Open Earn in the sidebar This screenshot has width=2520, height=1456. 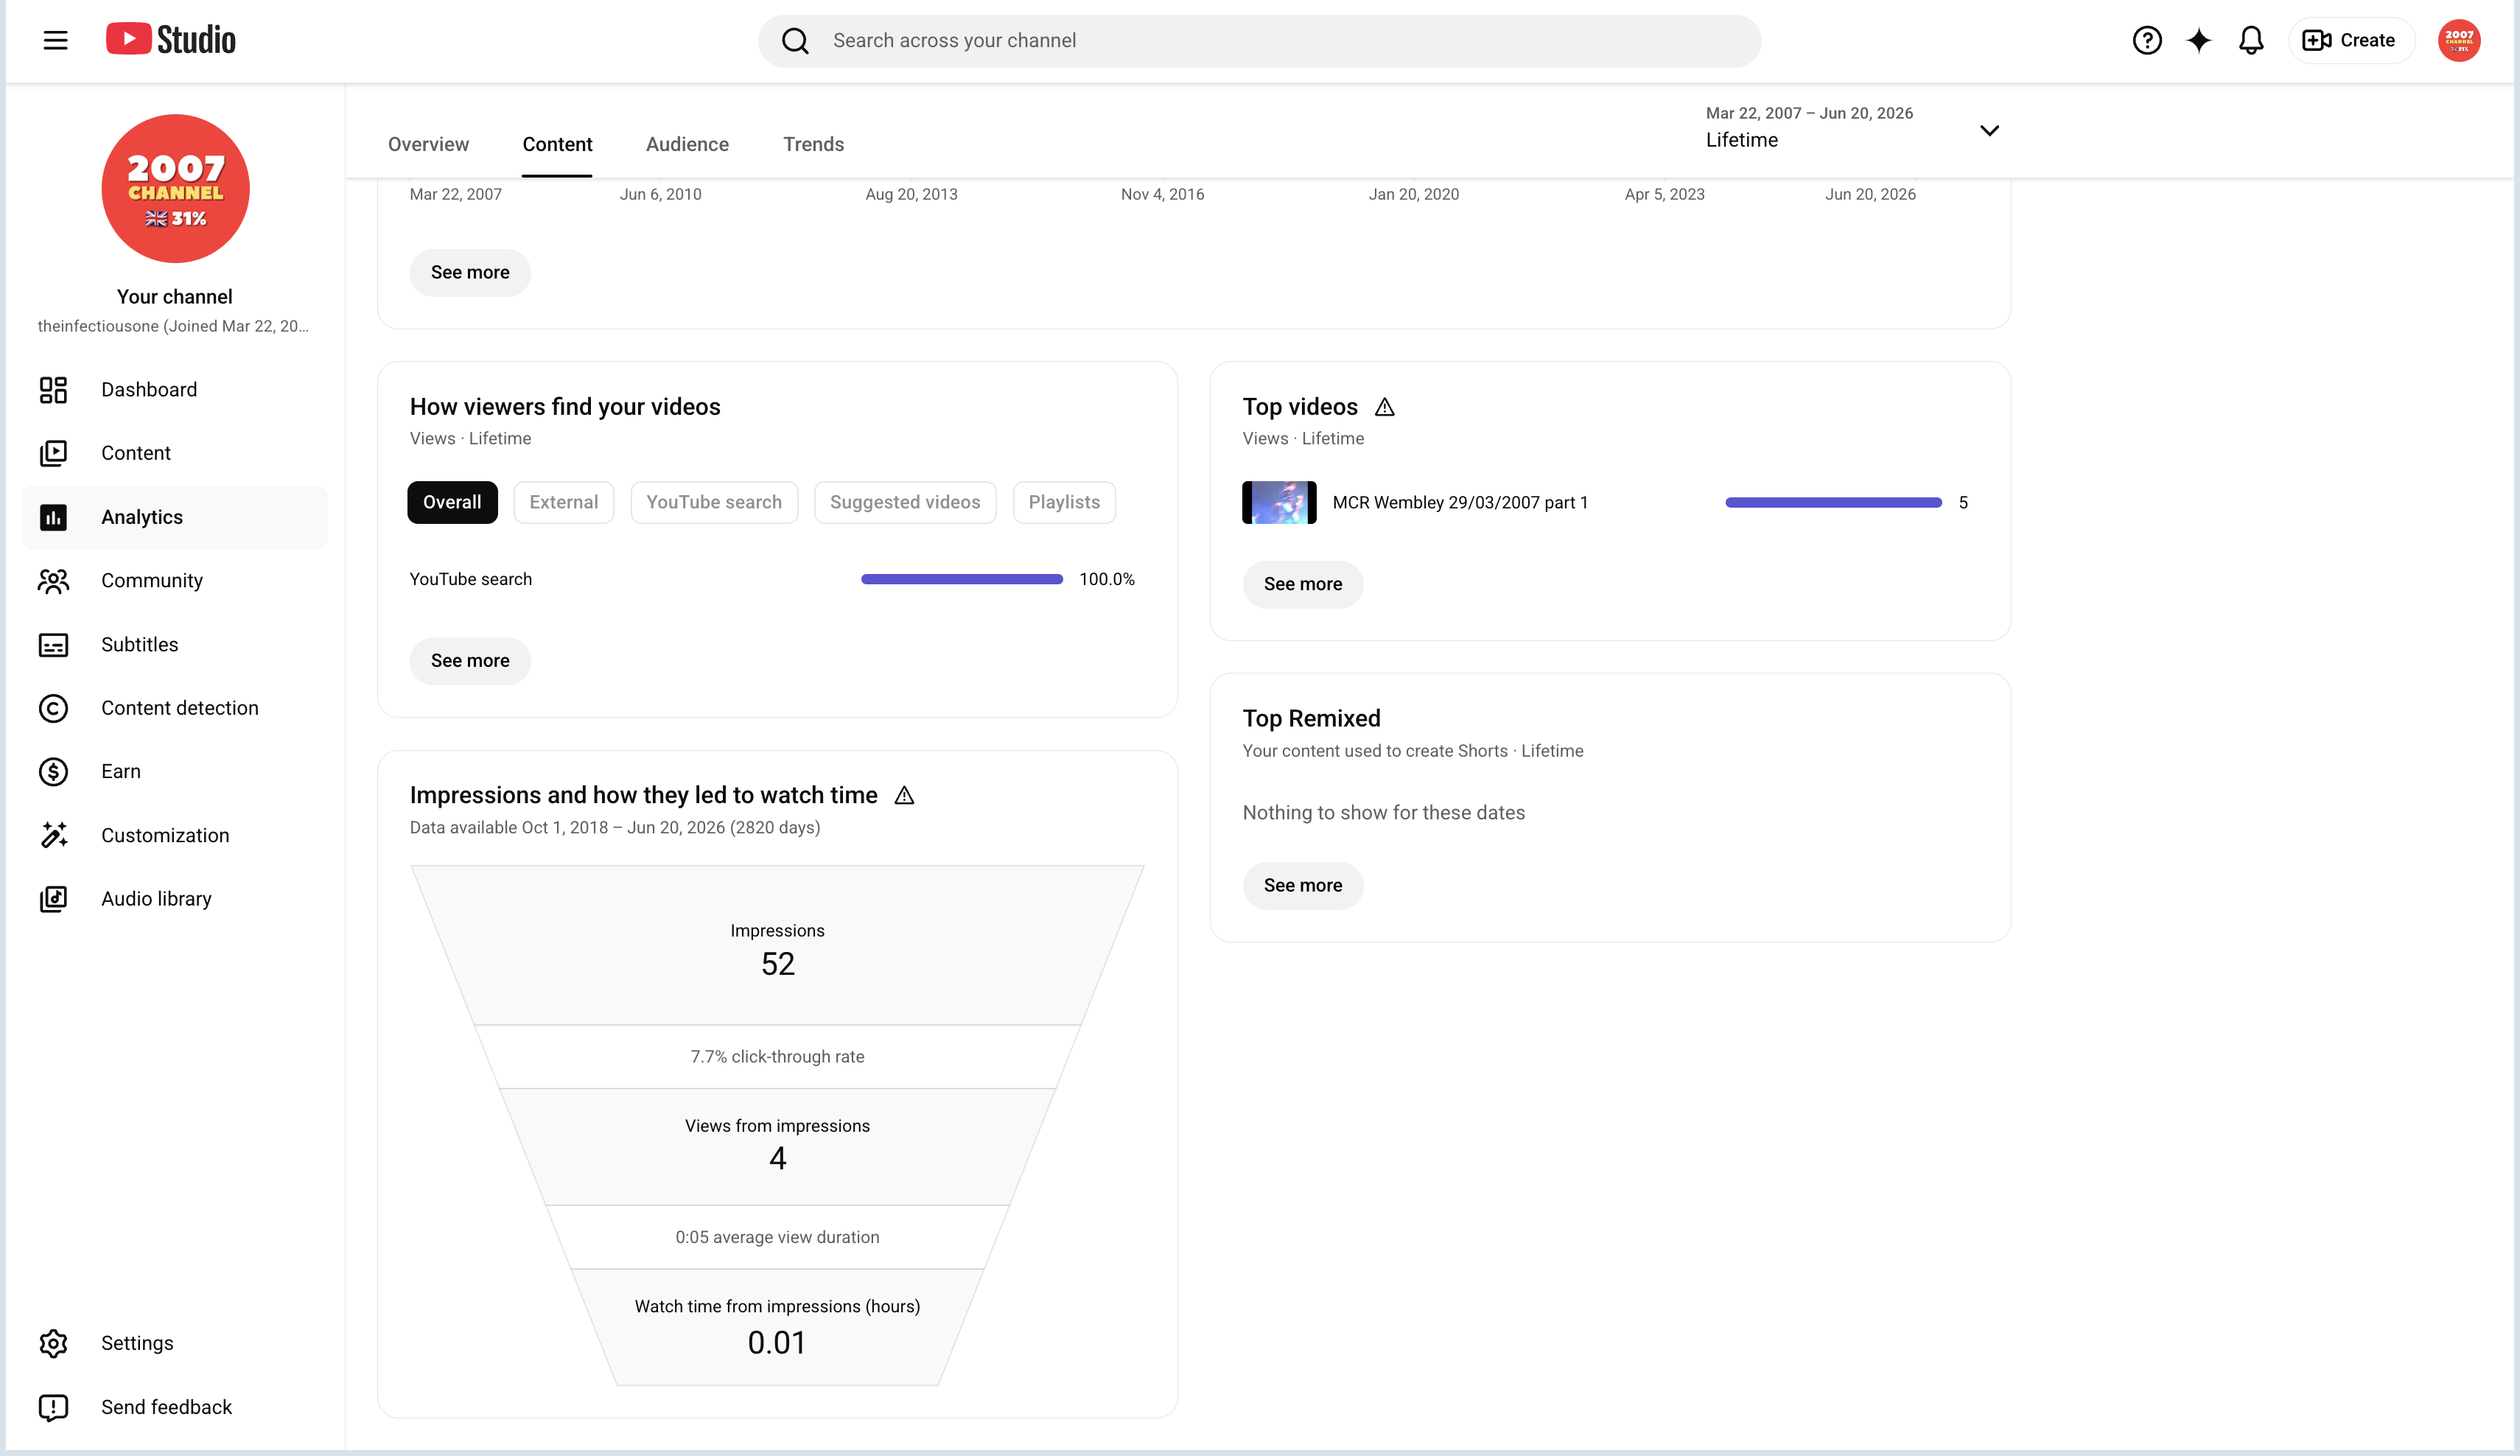tap(175, 772)
